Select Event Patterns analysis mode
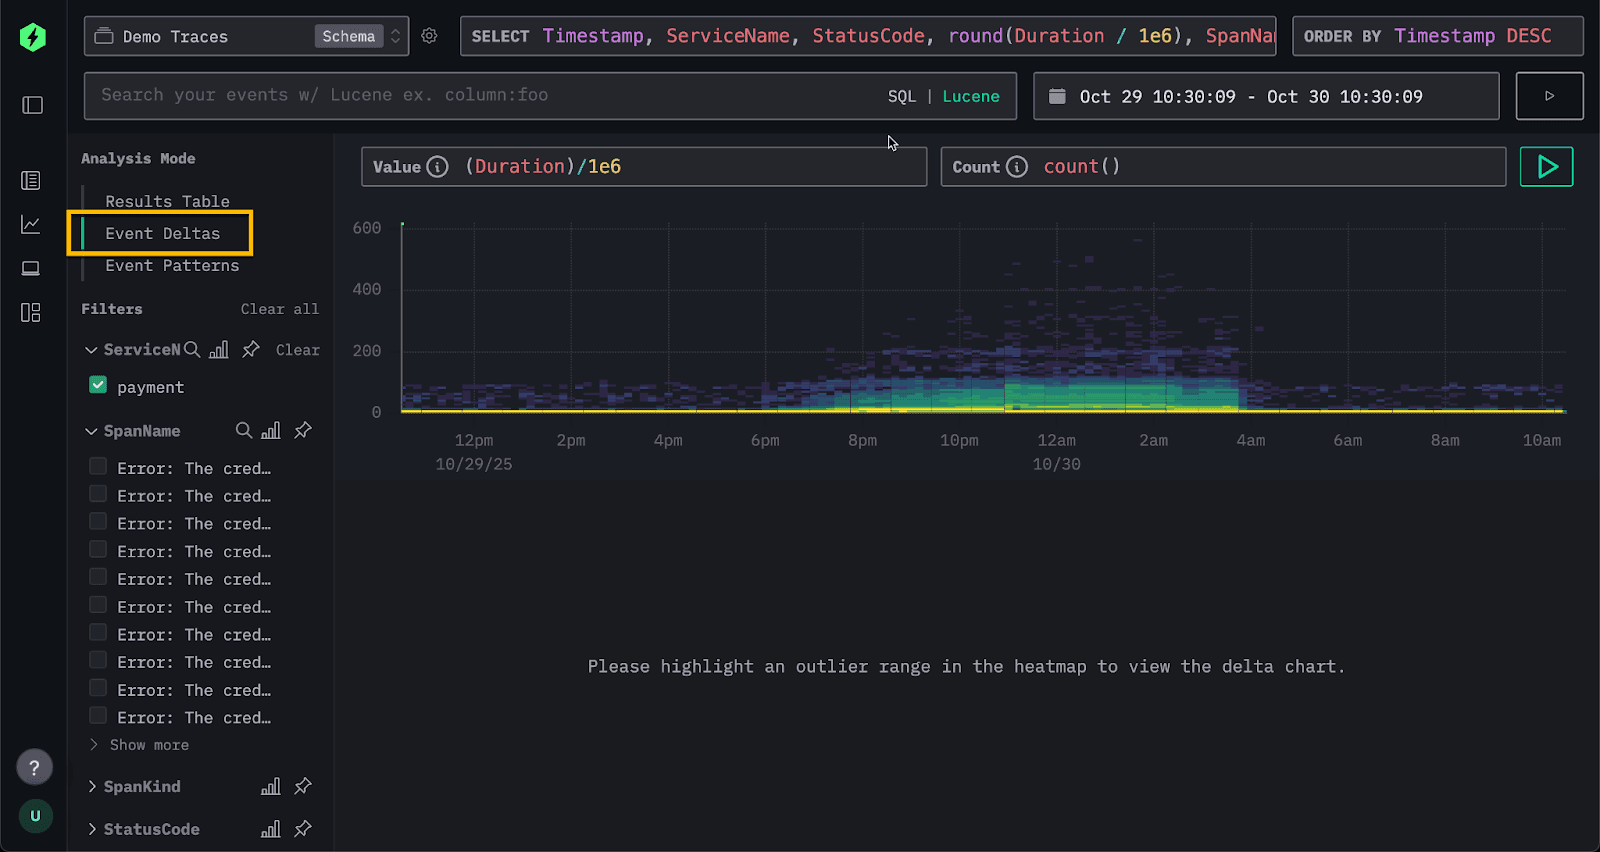Viewport: 1600px width, 852px height. click(x=172, y=265)
